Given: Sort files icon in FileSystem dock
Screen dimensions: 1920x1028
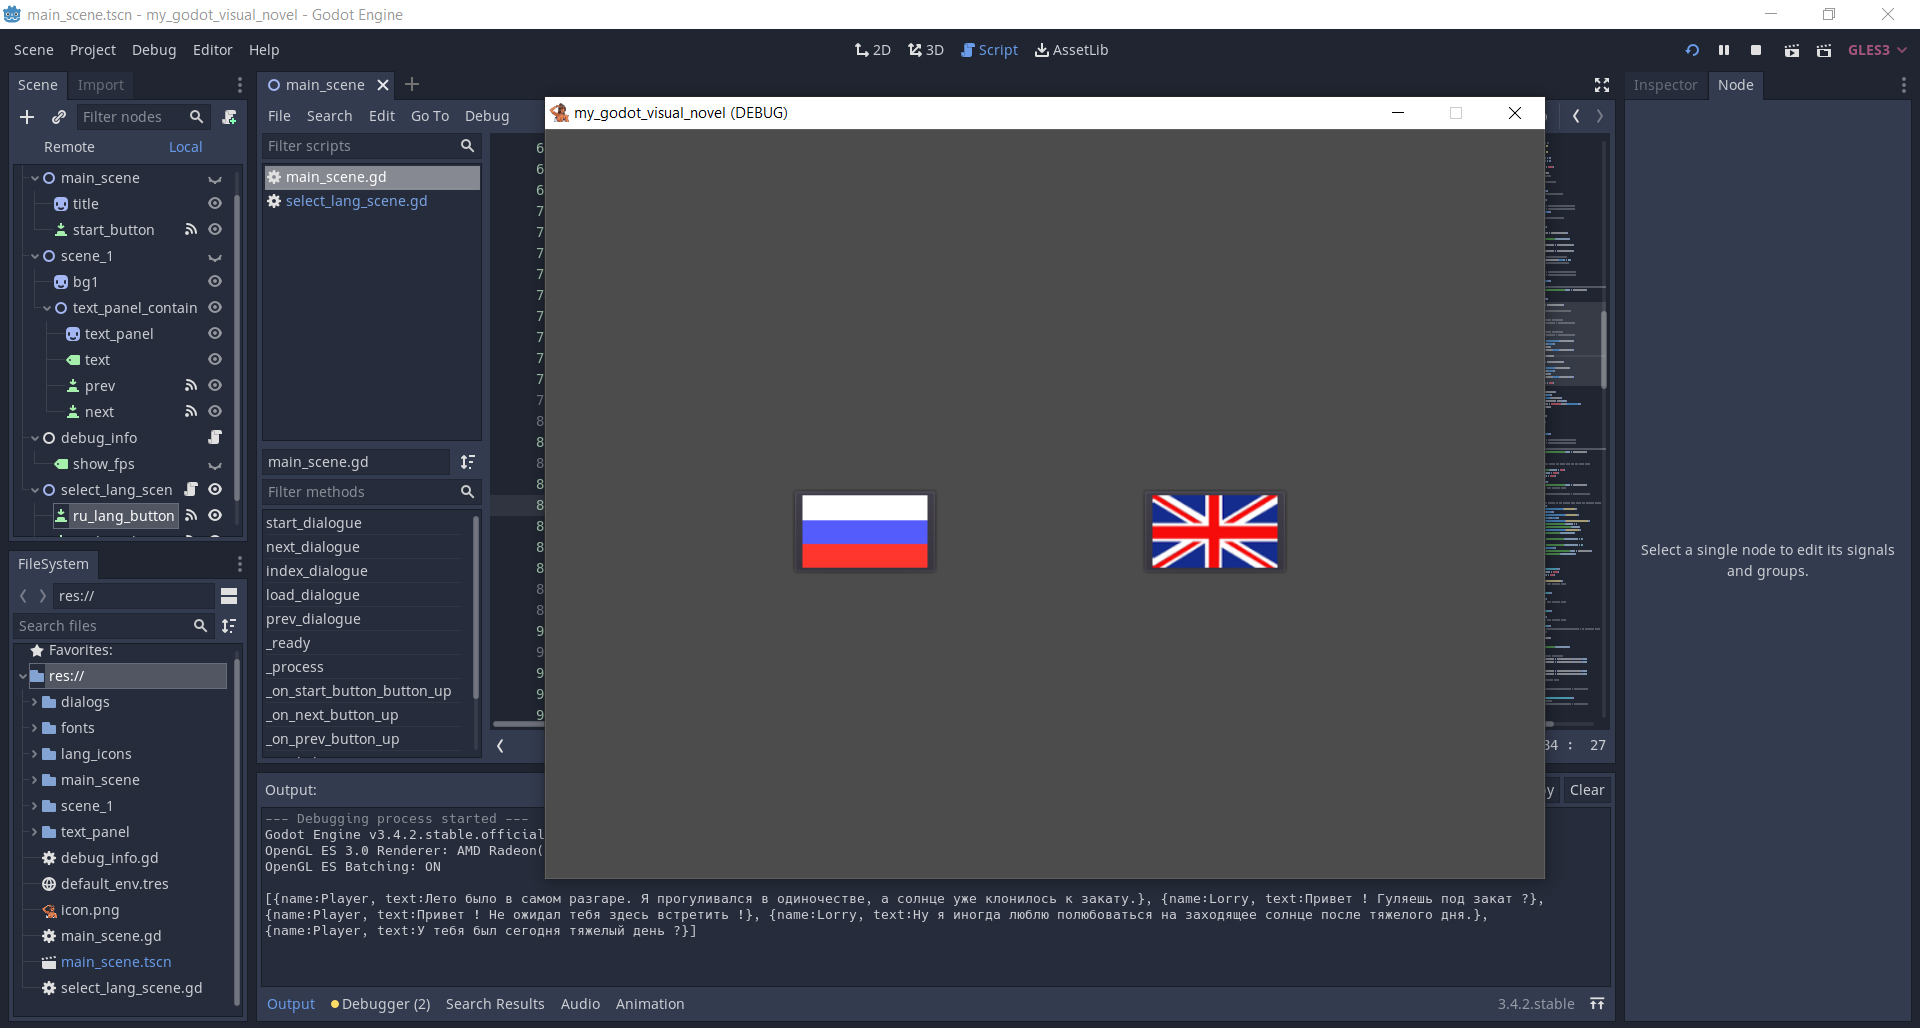Looking at the screenshot, I should point(229,626).
